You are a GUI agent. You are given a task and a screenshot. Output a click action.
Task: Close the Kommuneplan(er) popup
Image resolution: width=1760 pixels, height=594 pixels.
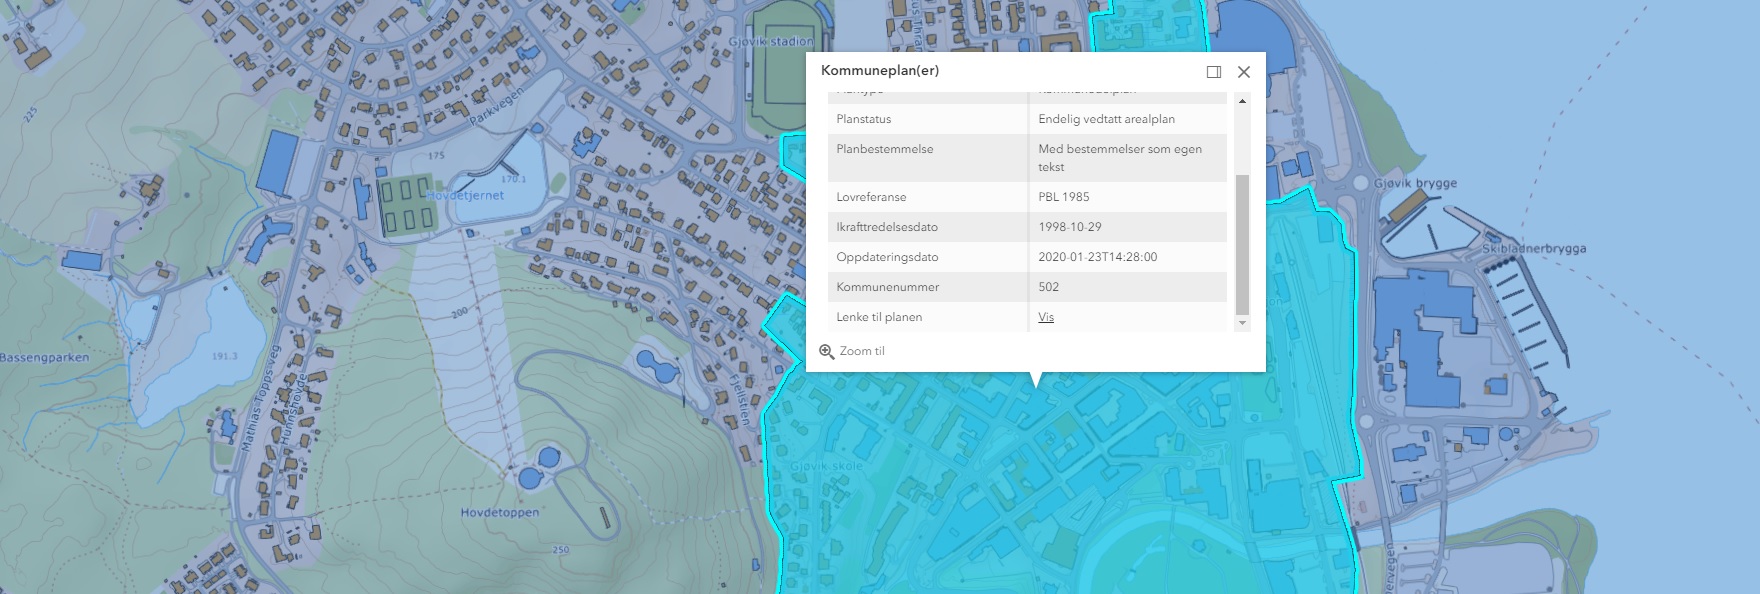click(1244, 72)
